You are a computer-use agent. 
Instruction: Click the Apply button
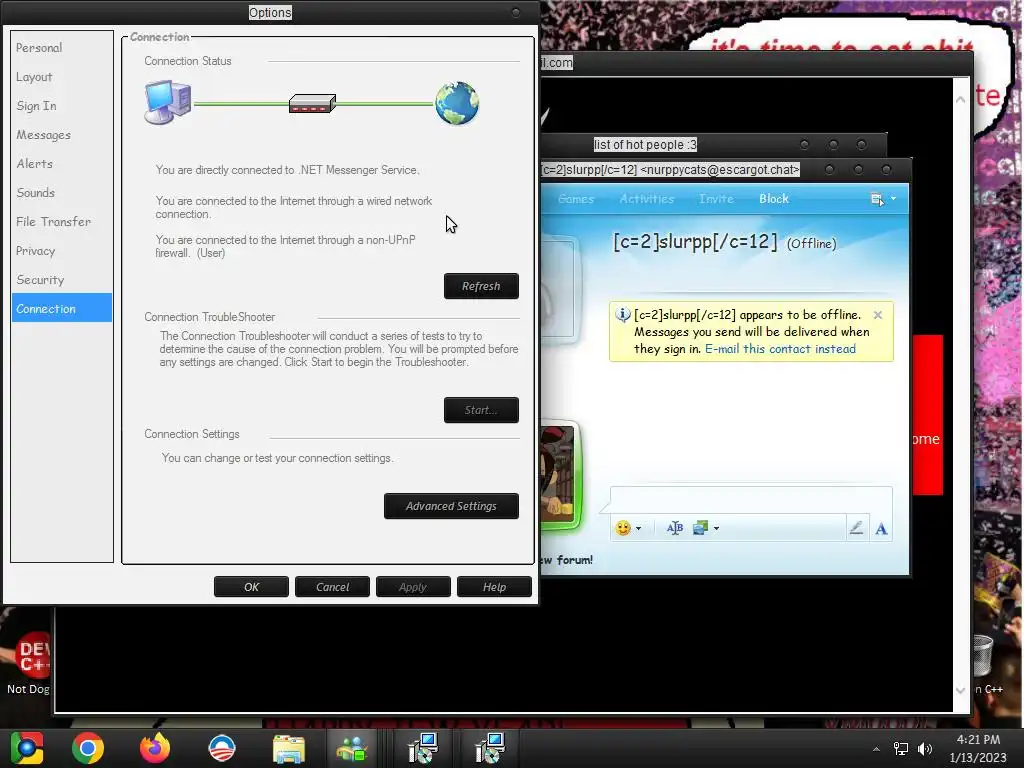[413, 587]
